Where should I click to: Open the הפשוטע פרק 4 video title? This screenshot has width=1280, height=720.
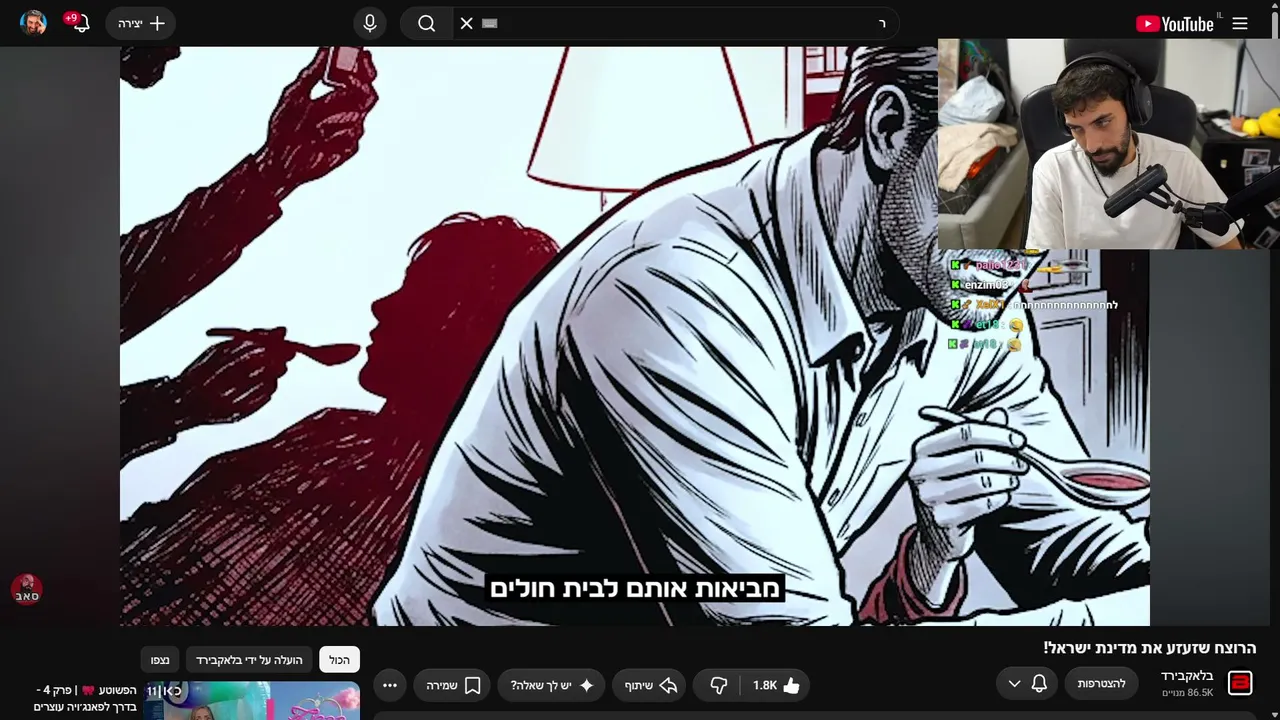85,698
